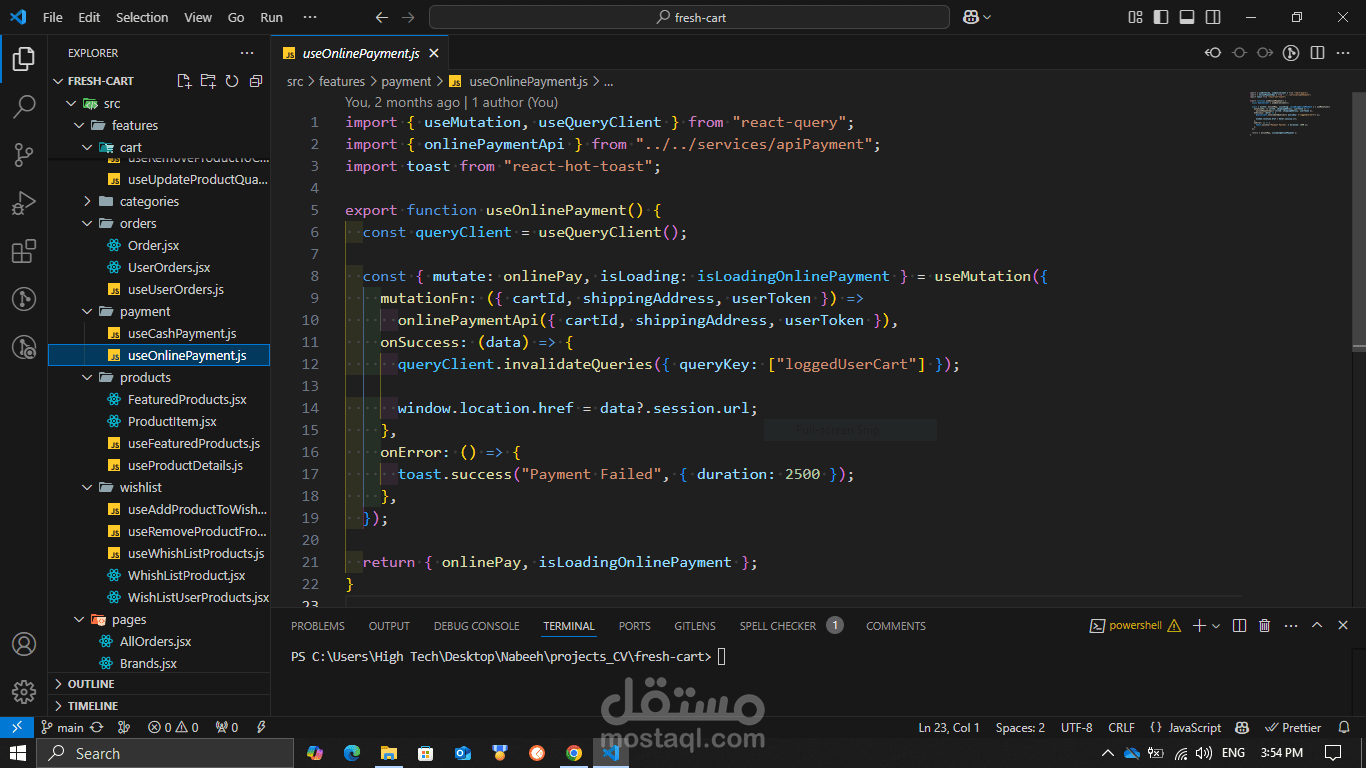Click UTF-8 encoding in status bar
Image resolution: width=1366 pixels, height=768 pixels.
(x=1076, y=728)
